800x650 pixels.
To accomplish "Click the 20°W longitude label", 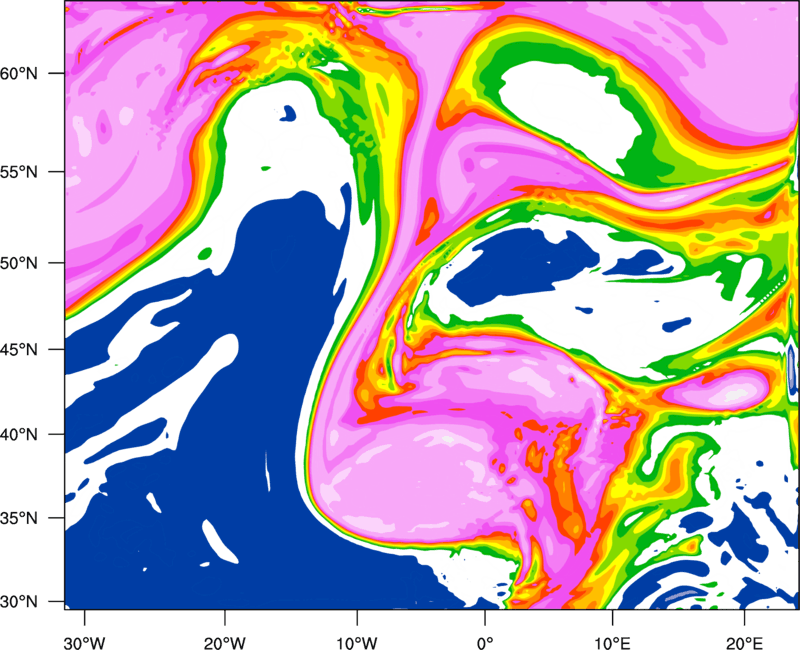I will pyautogui.click(x=224, y=643).
